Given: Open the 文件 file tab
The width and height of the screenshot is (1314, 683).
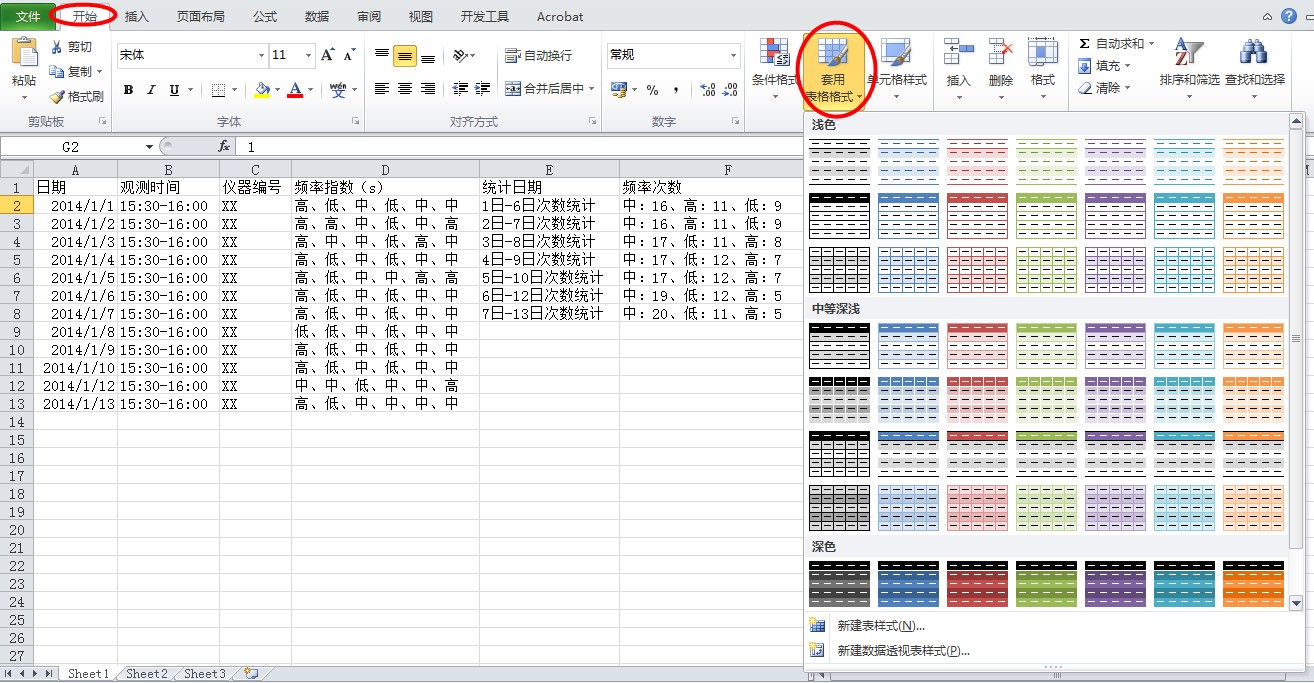Looking at the screenshot, I should tap(27, 16).
